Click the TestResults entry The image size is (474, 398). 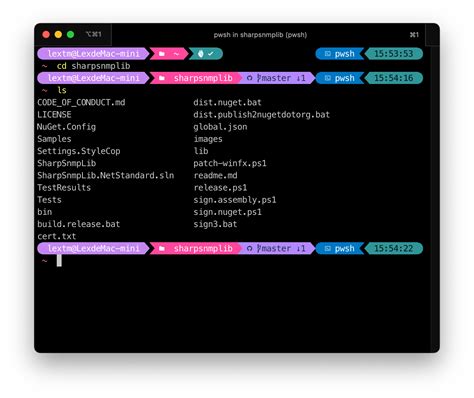64,188
